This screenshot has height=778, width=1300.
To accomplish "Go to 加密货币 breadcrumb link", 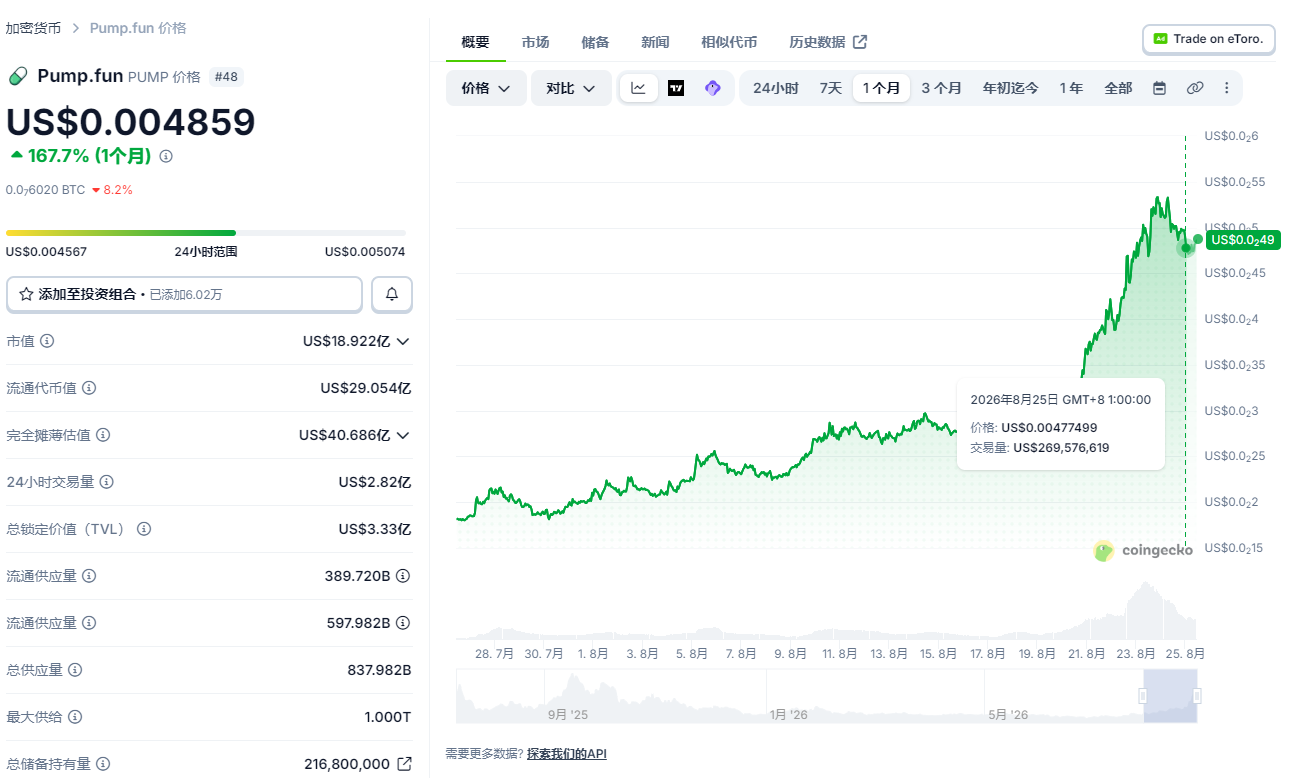I will [x=33, y=28].
